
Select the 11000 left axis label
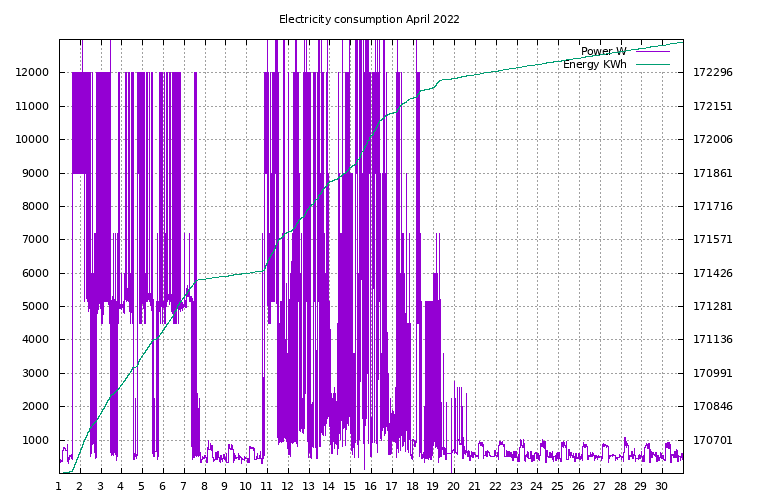pyautogui.click(x=32, y=106)
